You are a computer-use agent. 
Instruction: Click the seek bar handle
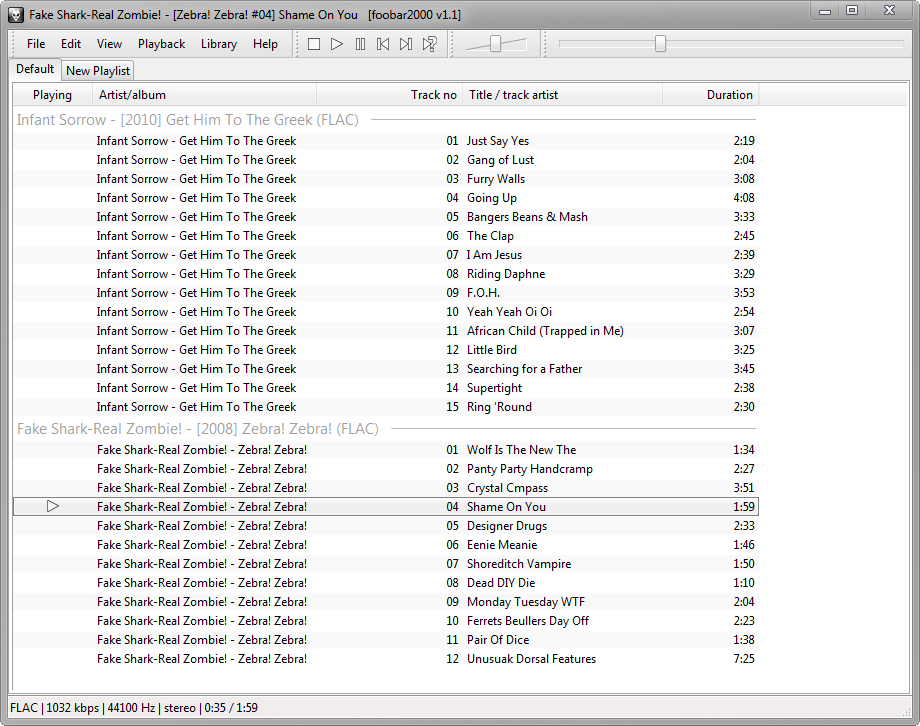click(660, 44)
